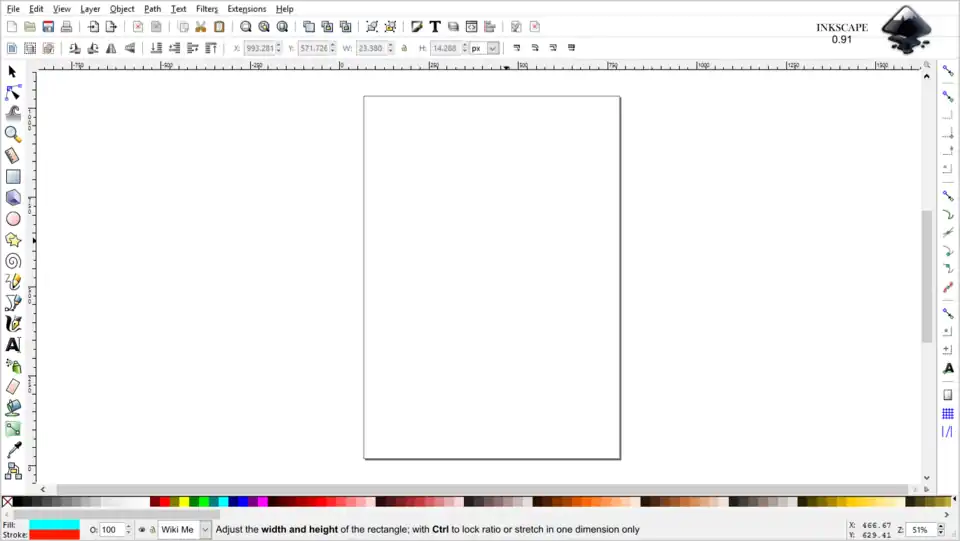Click the cyan Fill color indicator

tap(54, 524)
